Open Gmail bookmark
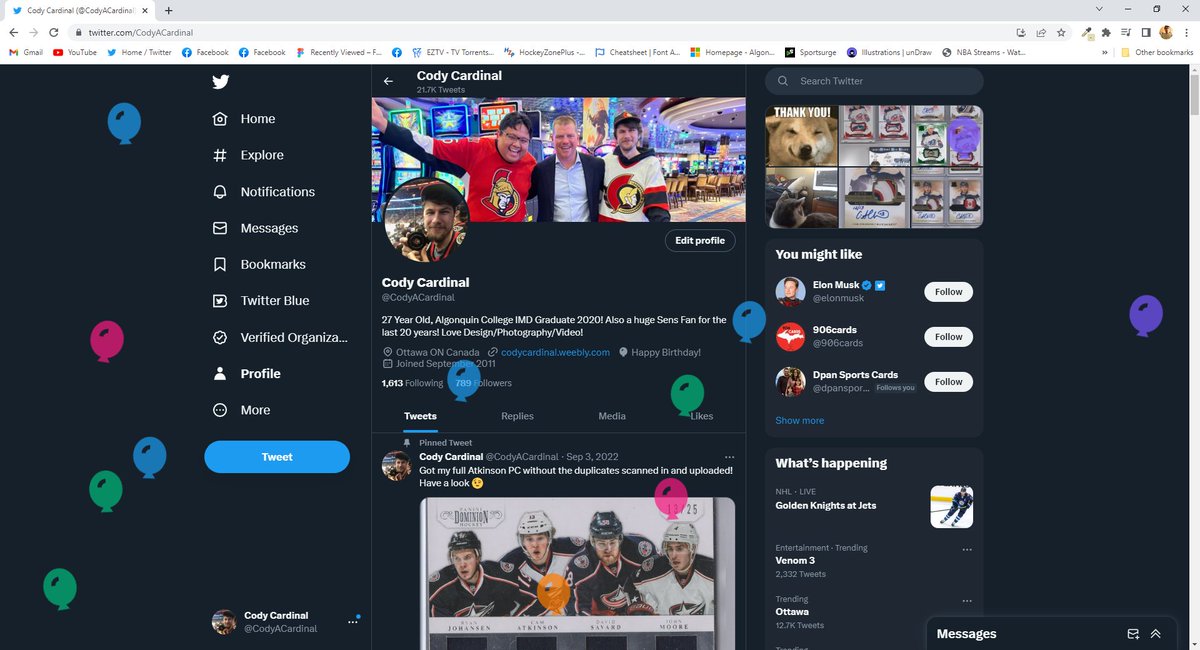Screen dimensions: 1200x650 pos(26,52)
